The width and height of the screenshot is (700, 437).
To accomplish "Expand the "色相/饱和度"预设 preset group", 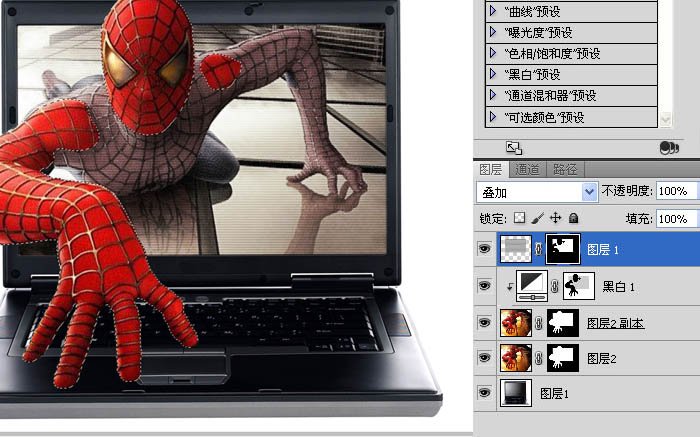I will pyautogui.click(x=492, y=53).
